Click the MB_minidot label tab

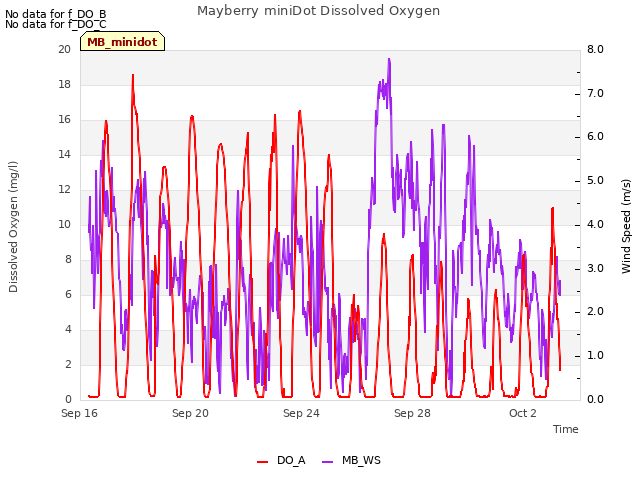click(x=122, y=42)
